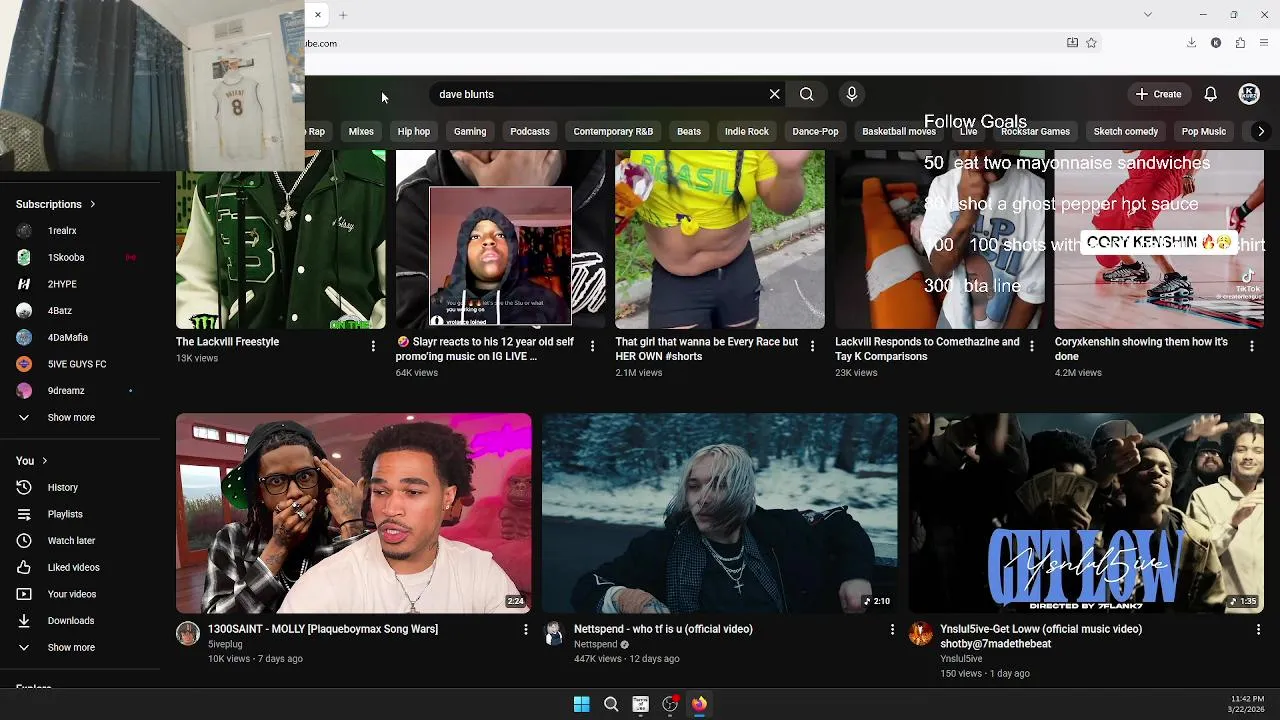Open Windows taskbar search
This screenshot has height=720, width=1280.
(x=611, y=704)
